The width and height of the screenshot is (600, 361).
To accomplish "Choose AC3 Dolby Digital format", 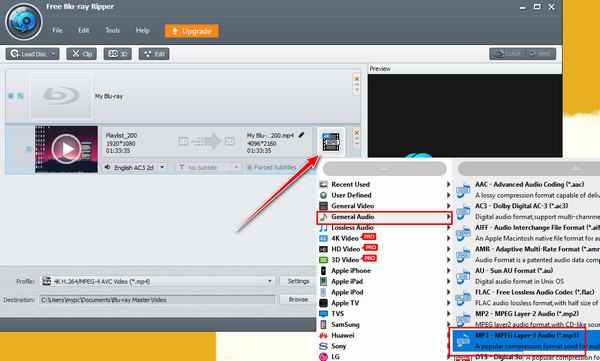I will (x=527, y=211).
